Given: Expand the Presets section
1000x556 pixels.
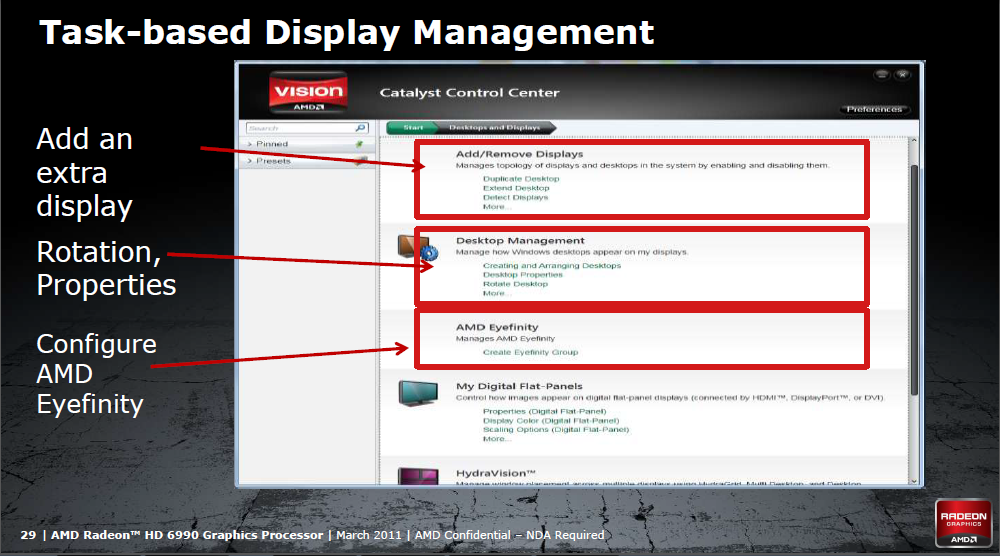Looking at the screenshot, I should 251,160.
